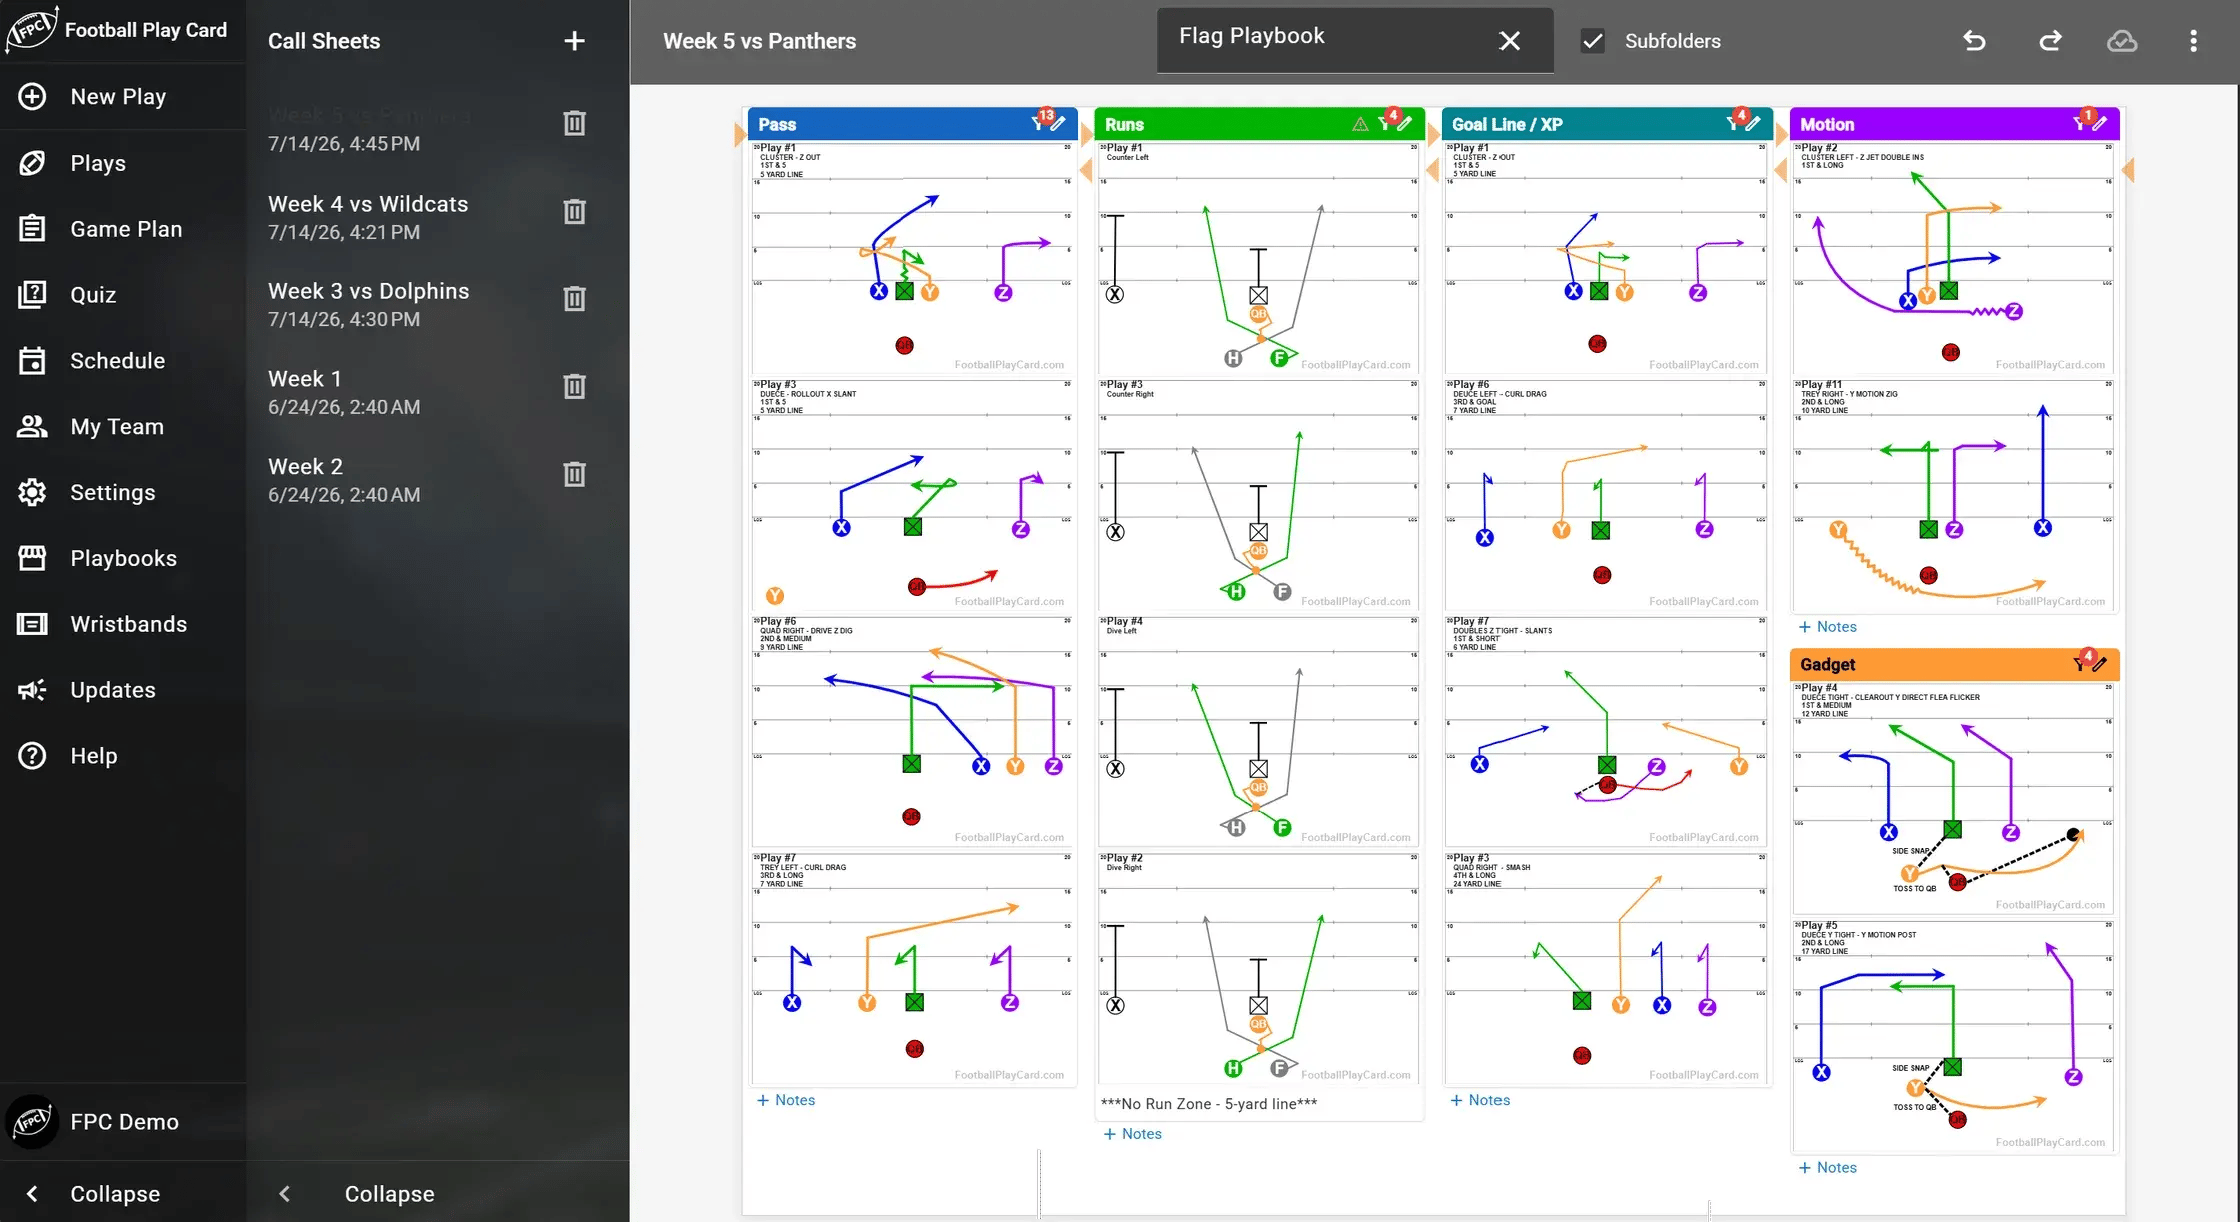2240x1222 pixels.
Task: Open the three-dot more options menu
Action: (2193, 41)
